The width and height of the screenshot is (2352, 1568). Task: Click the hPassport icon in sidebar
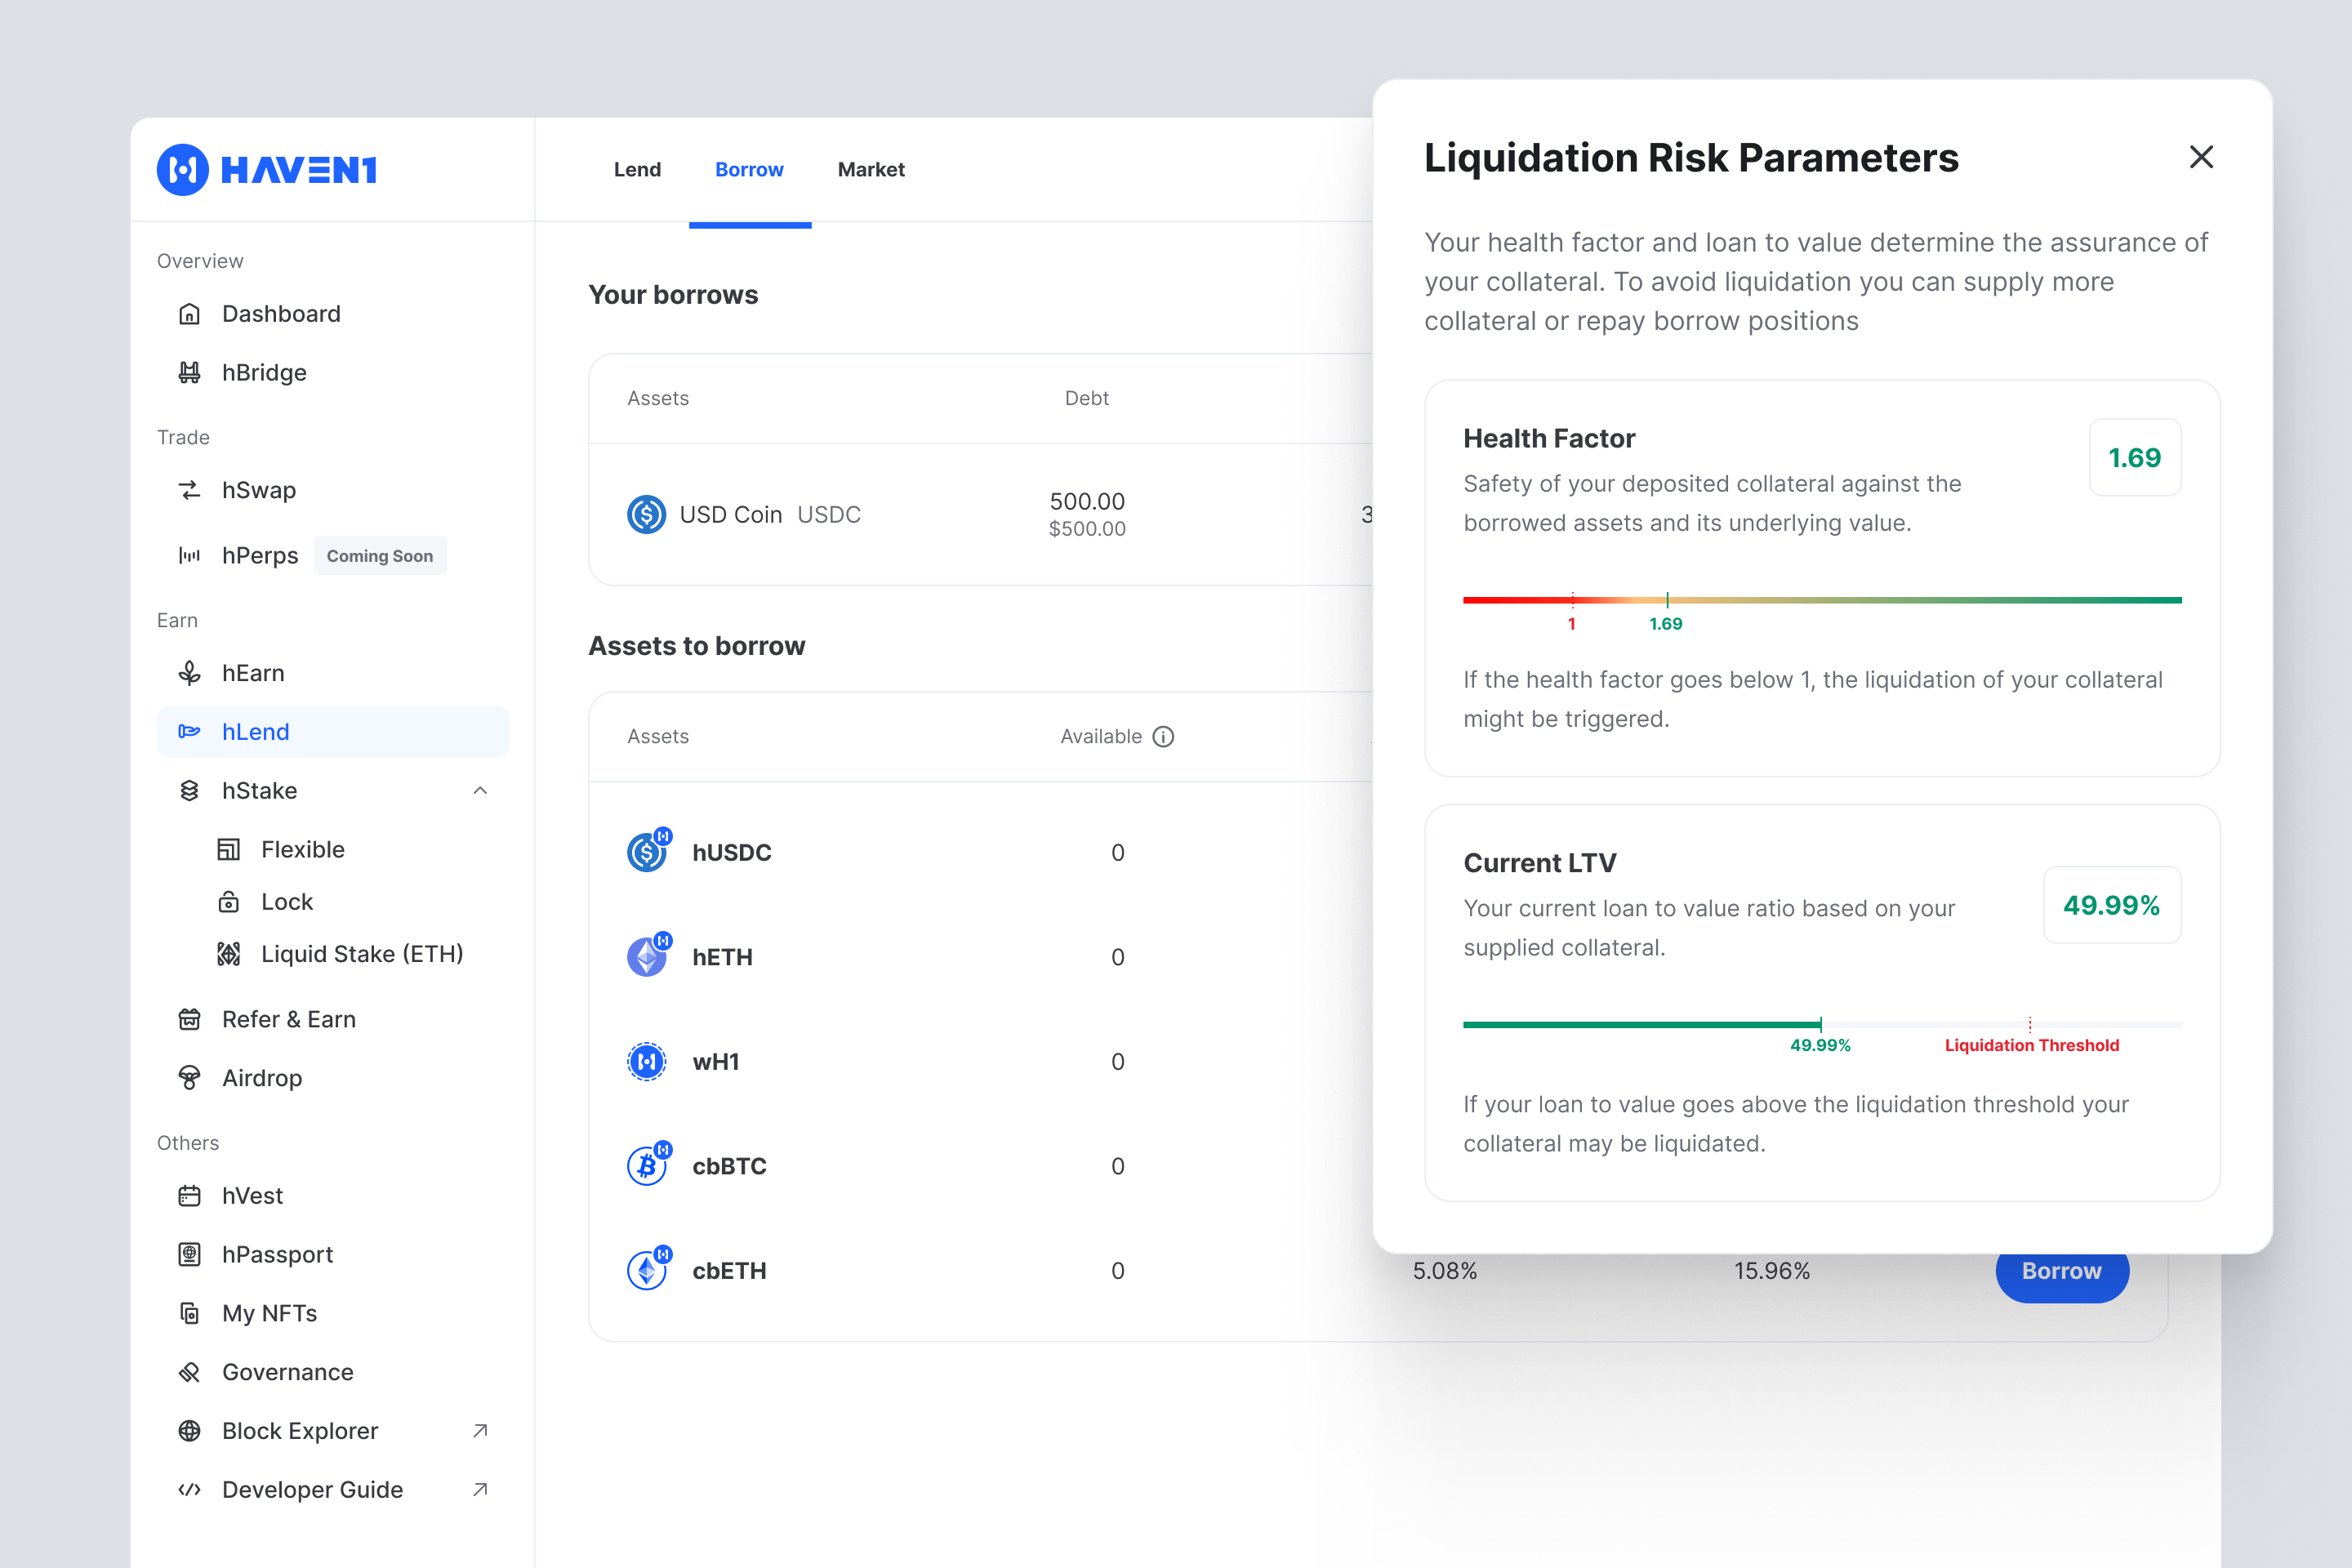point(189,1254)
